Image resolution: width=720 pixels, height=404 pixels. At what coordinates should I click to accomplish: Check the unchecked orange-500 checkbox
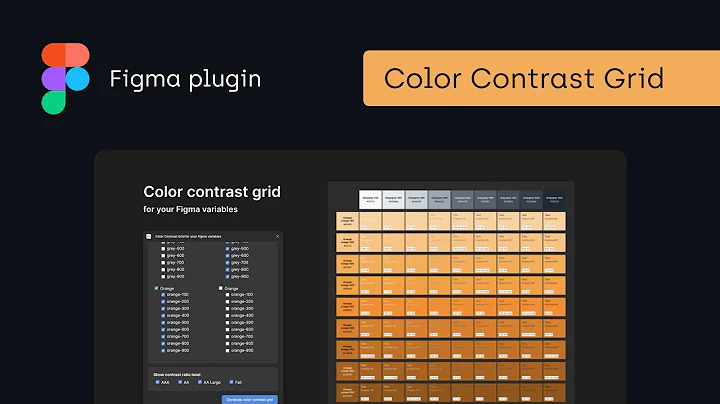point(227,323)
